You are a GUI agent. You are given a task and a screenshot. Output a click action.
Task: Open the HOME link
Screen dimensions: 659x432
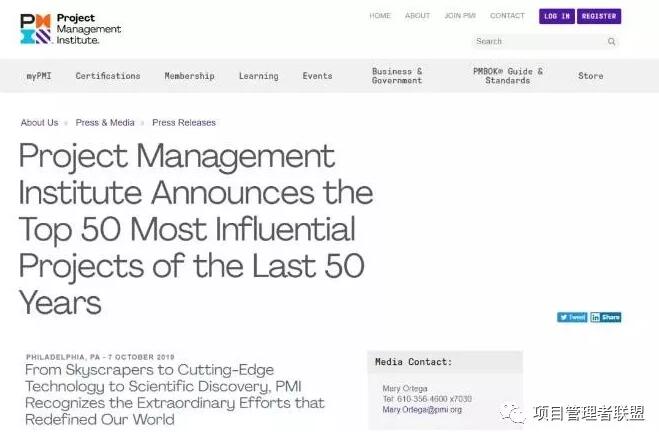pos(380,16)
